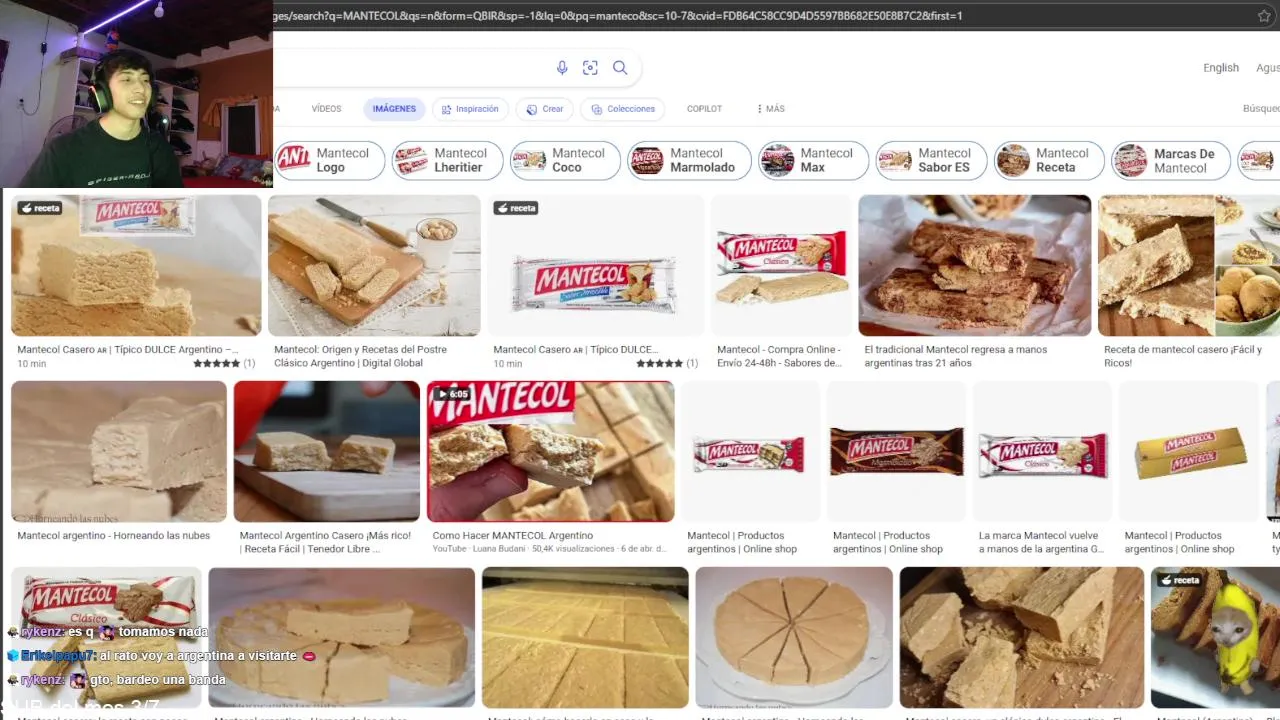Click the English language link
1280x720 pixels.
point(1221,68)
